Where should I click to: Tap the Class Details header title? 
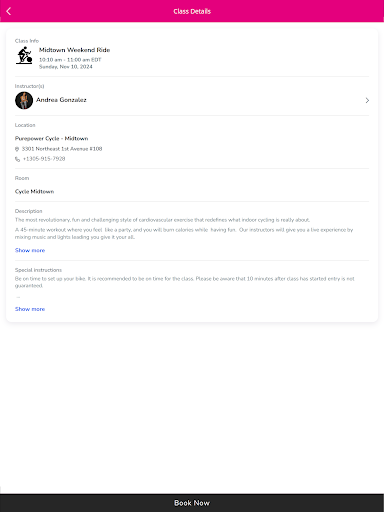(x=192, y=11)
